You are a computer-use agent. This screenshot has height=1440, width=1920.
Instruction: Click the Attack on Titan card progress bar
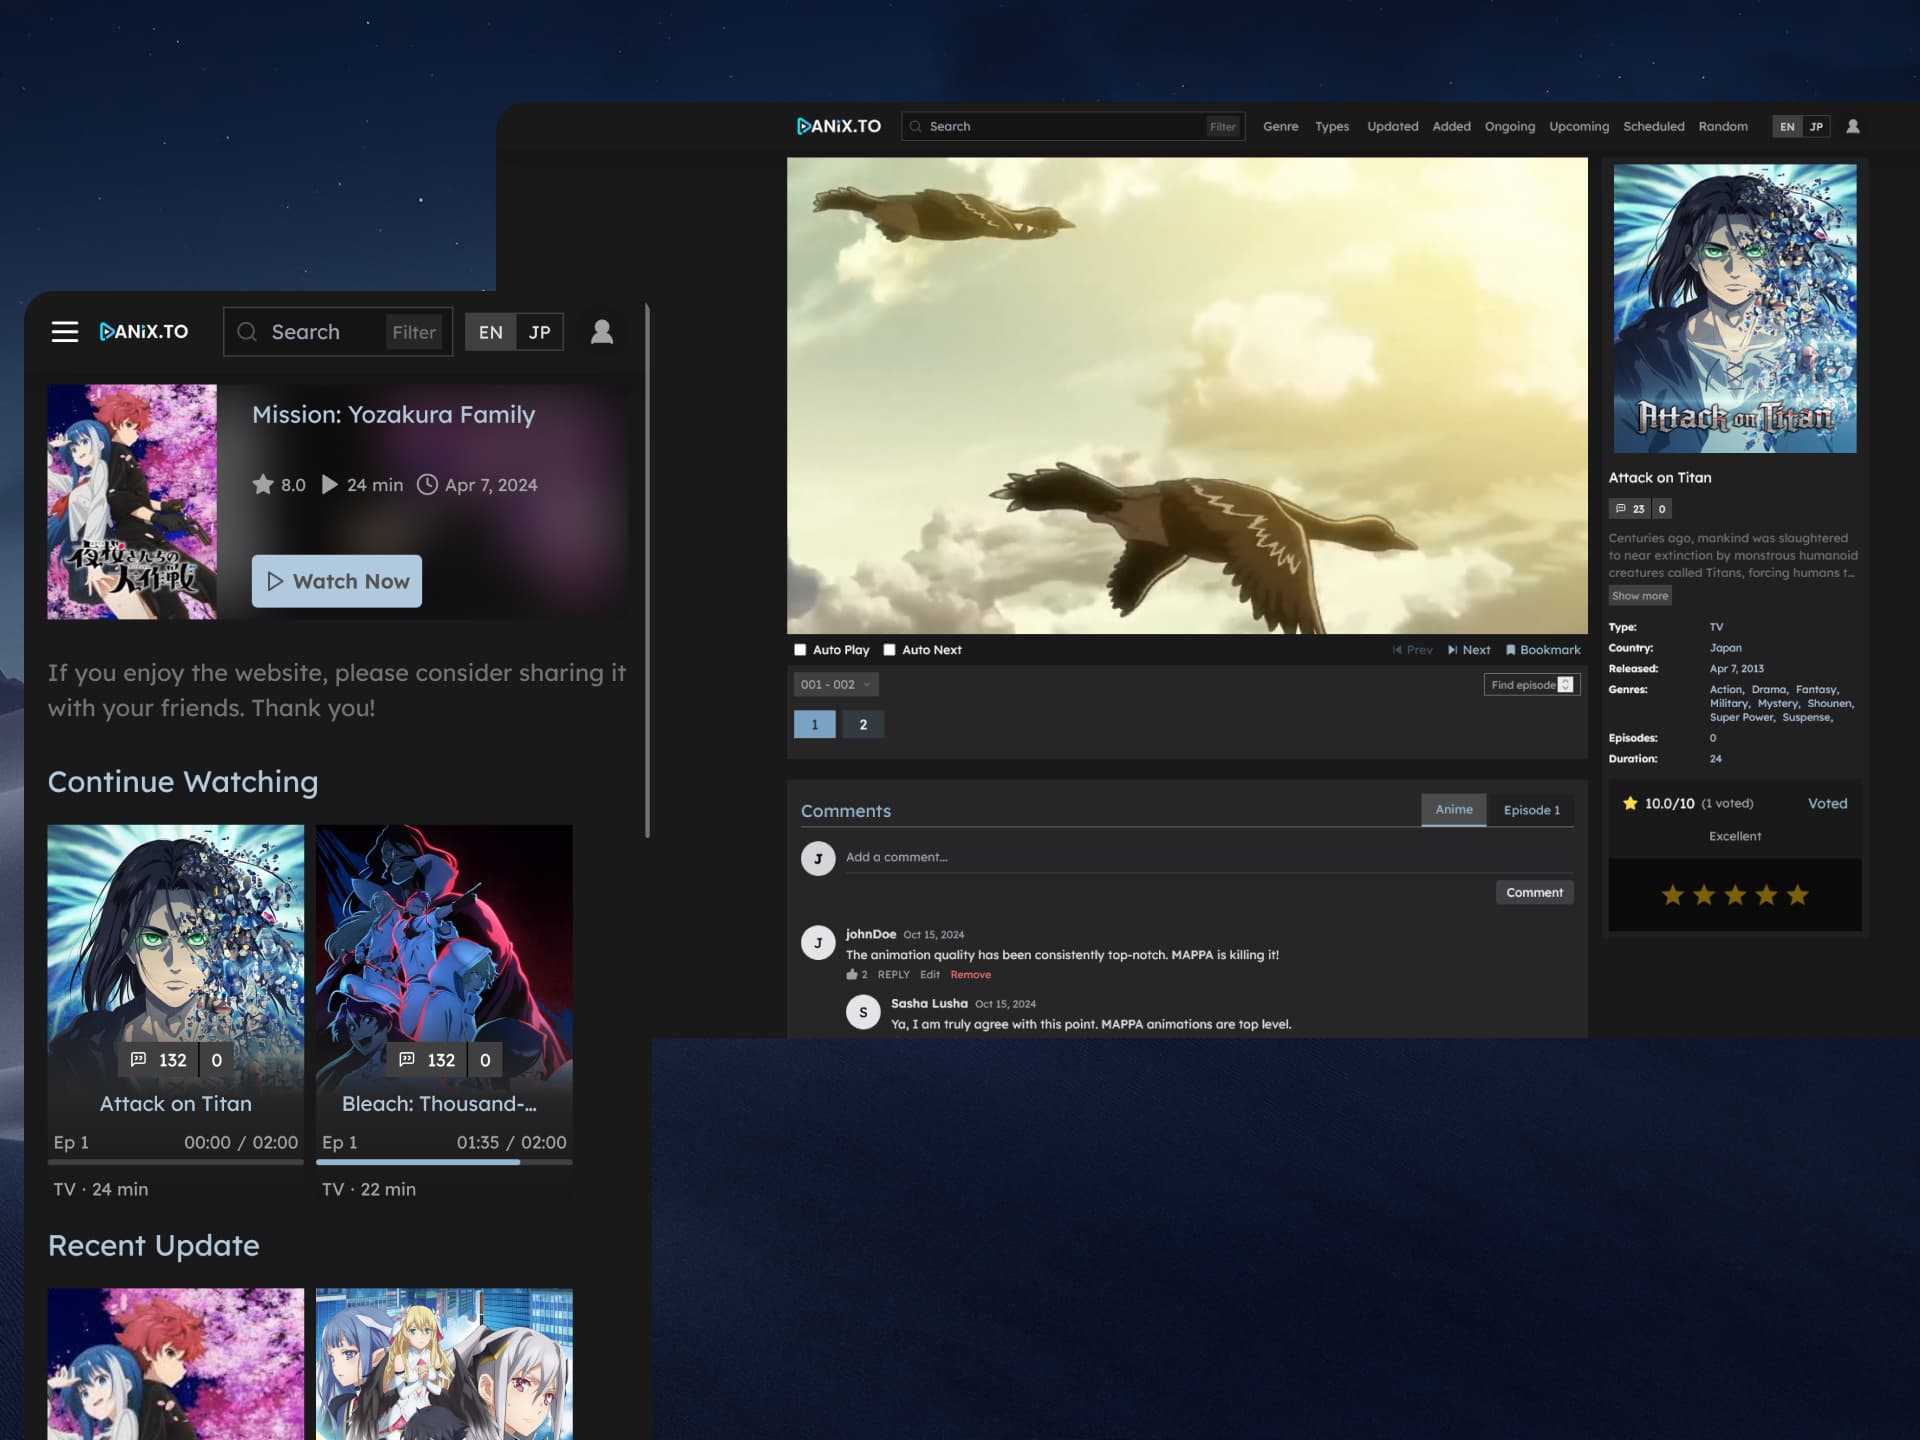tap(176, 1162)
